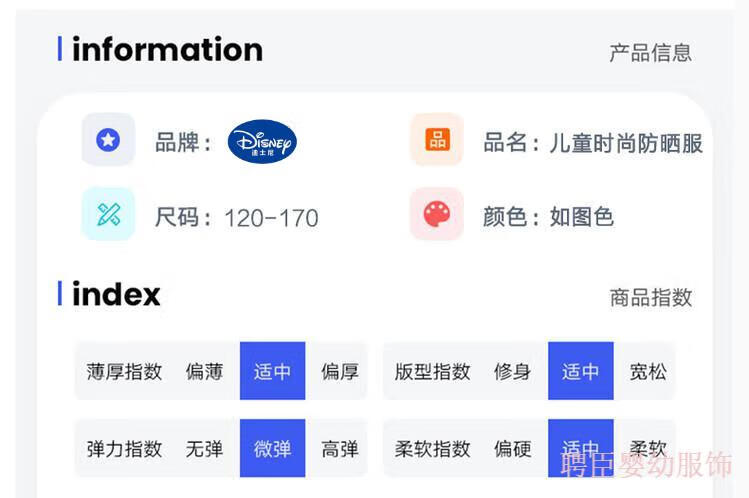This screenshot has height=498, width=749.
Task: Click the blue star brand icon
Action: [x=108, y=140]
